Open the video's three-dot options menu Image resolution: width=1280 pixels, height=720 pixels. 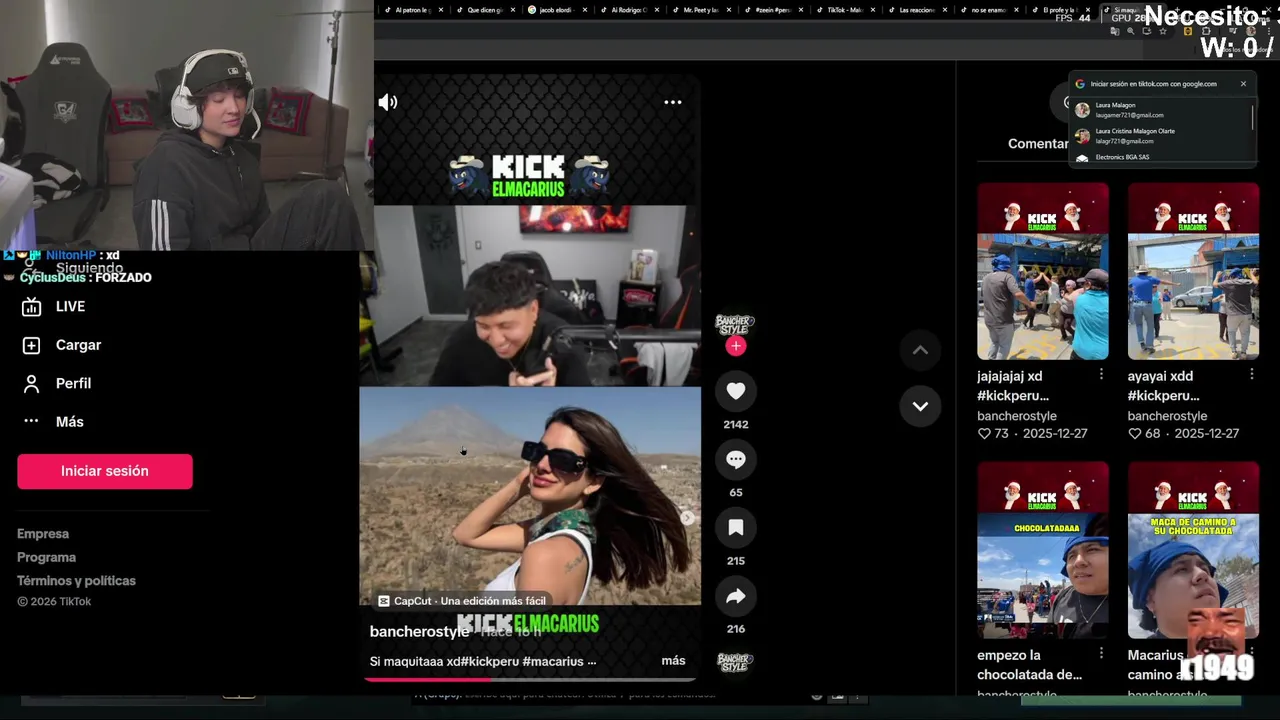point(673,102)
